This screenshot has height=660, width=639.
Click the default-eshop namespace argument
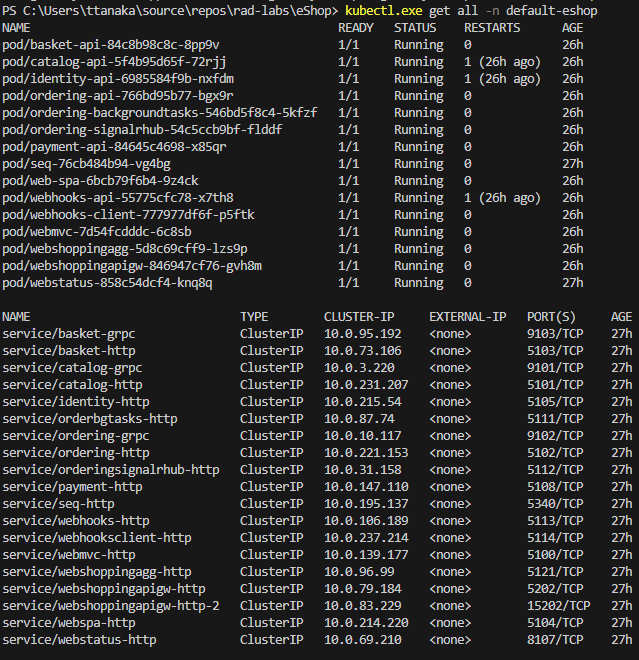[551, 11]
